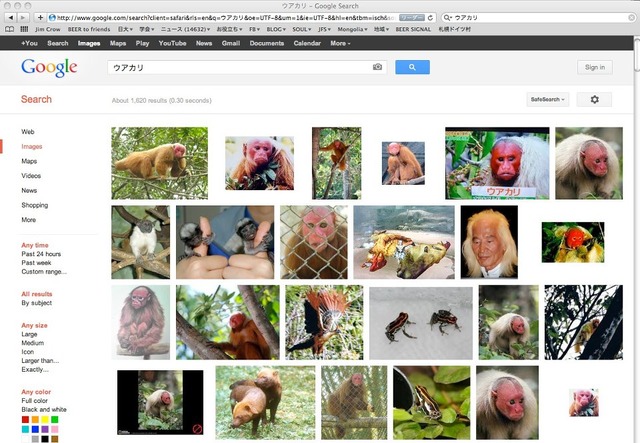The width and height of the screenshot is (640, 443).
Task: Add bookmark with the plus button
Action: click(x=40, y=18)
